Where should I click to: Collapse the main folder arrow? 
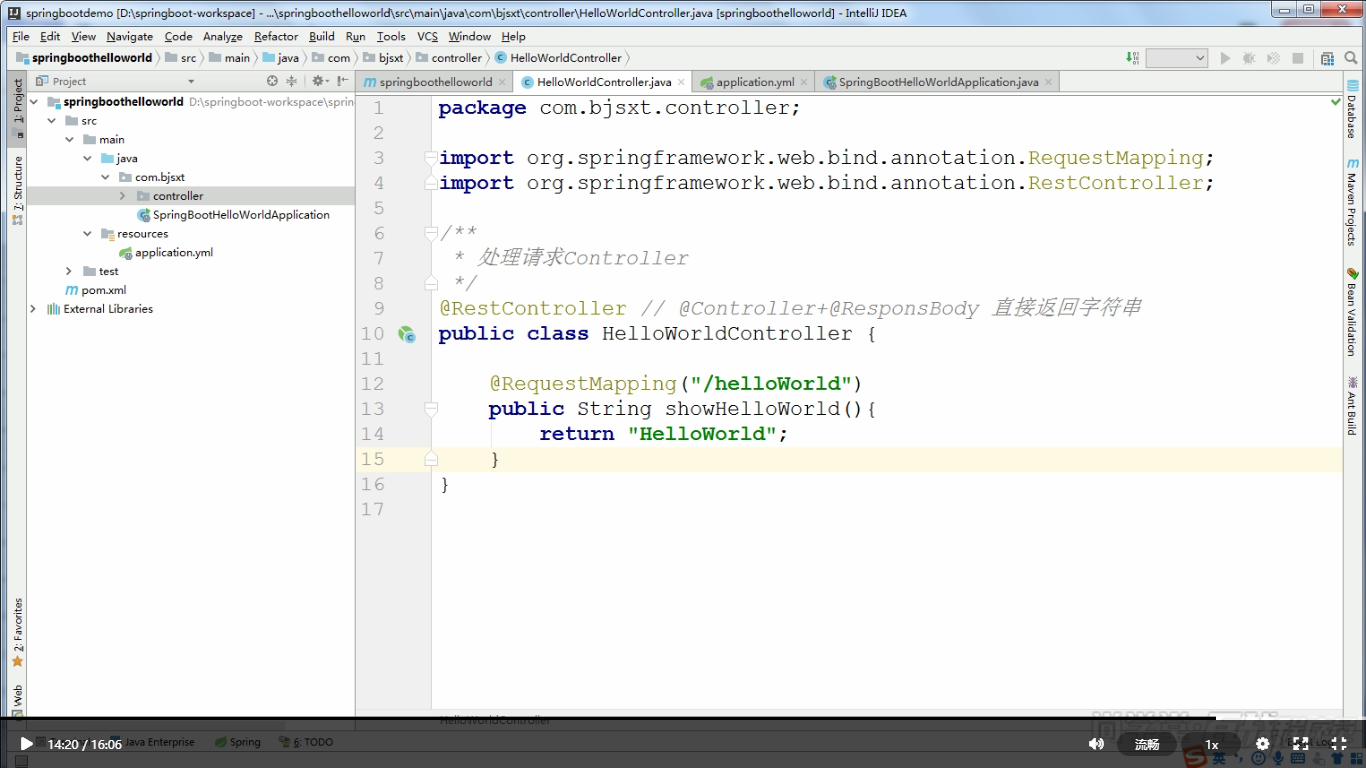(70, 139)
